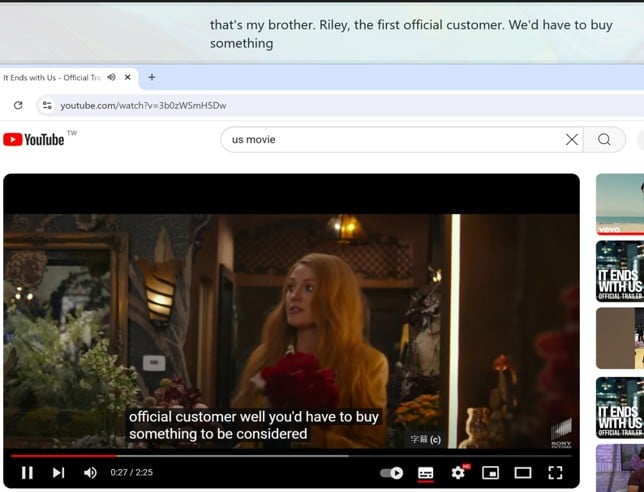Clear the search box with the X

point(572,140)
